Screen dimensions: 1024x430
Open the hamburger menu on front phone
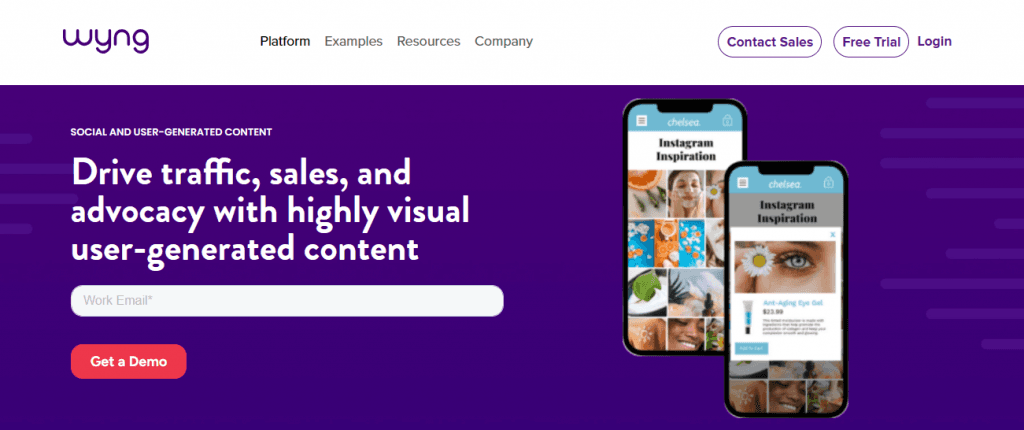(x=743, y=183)
